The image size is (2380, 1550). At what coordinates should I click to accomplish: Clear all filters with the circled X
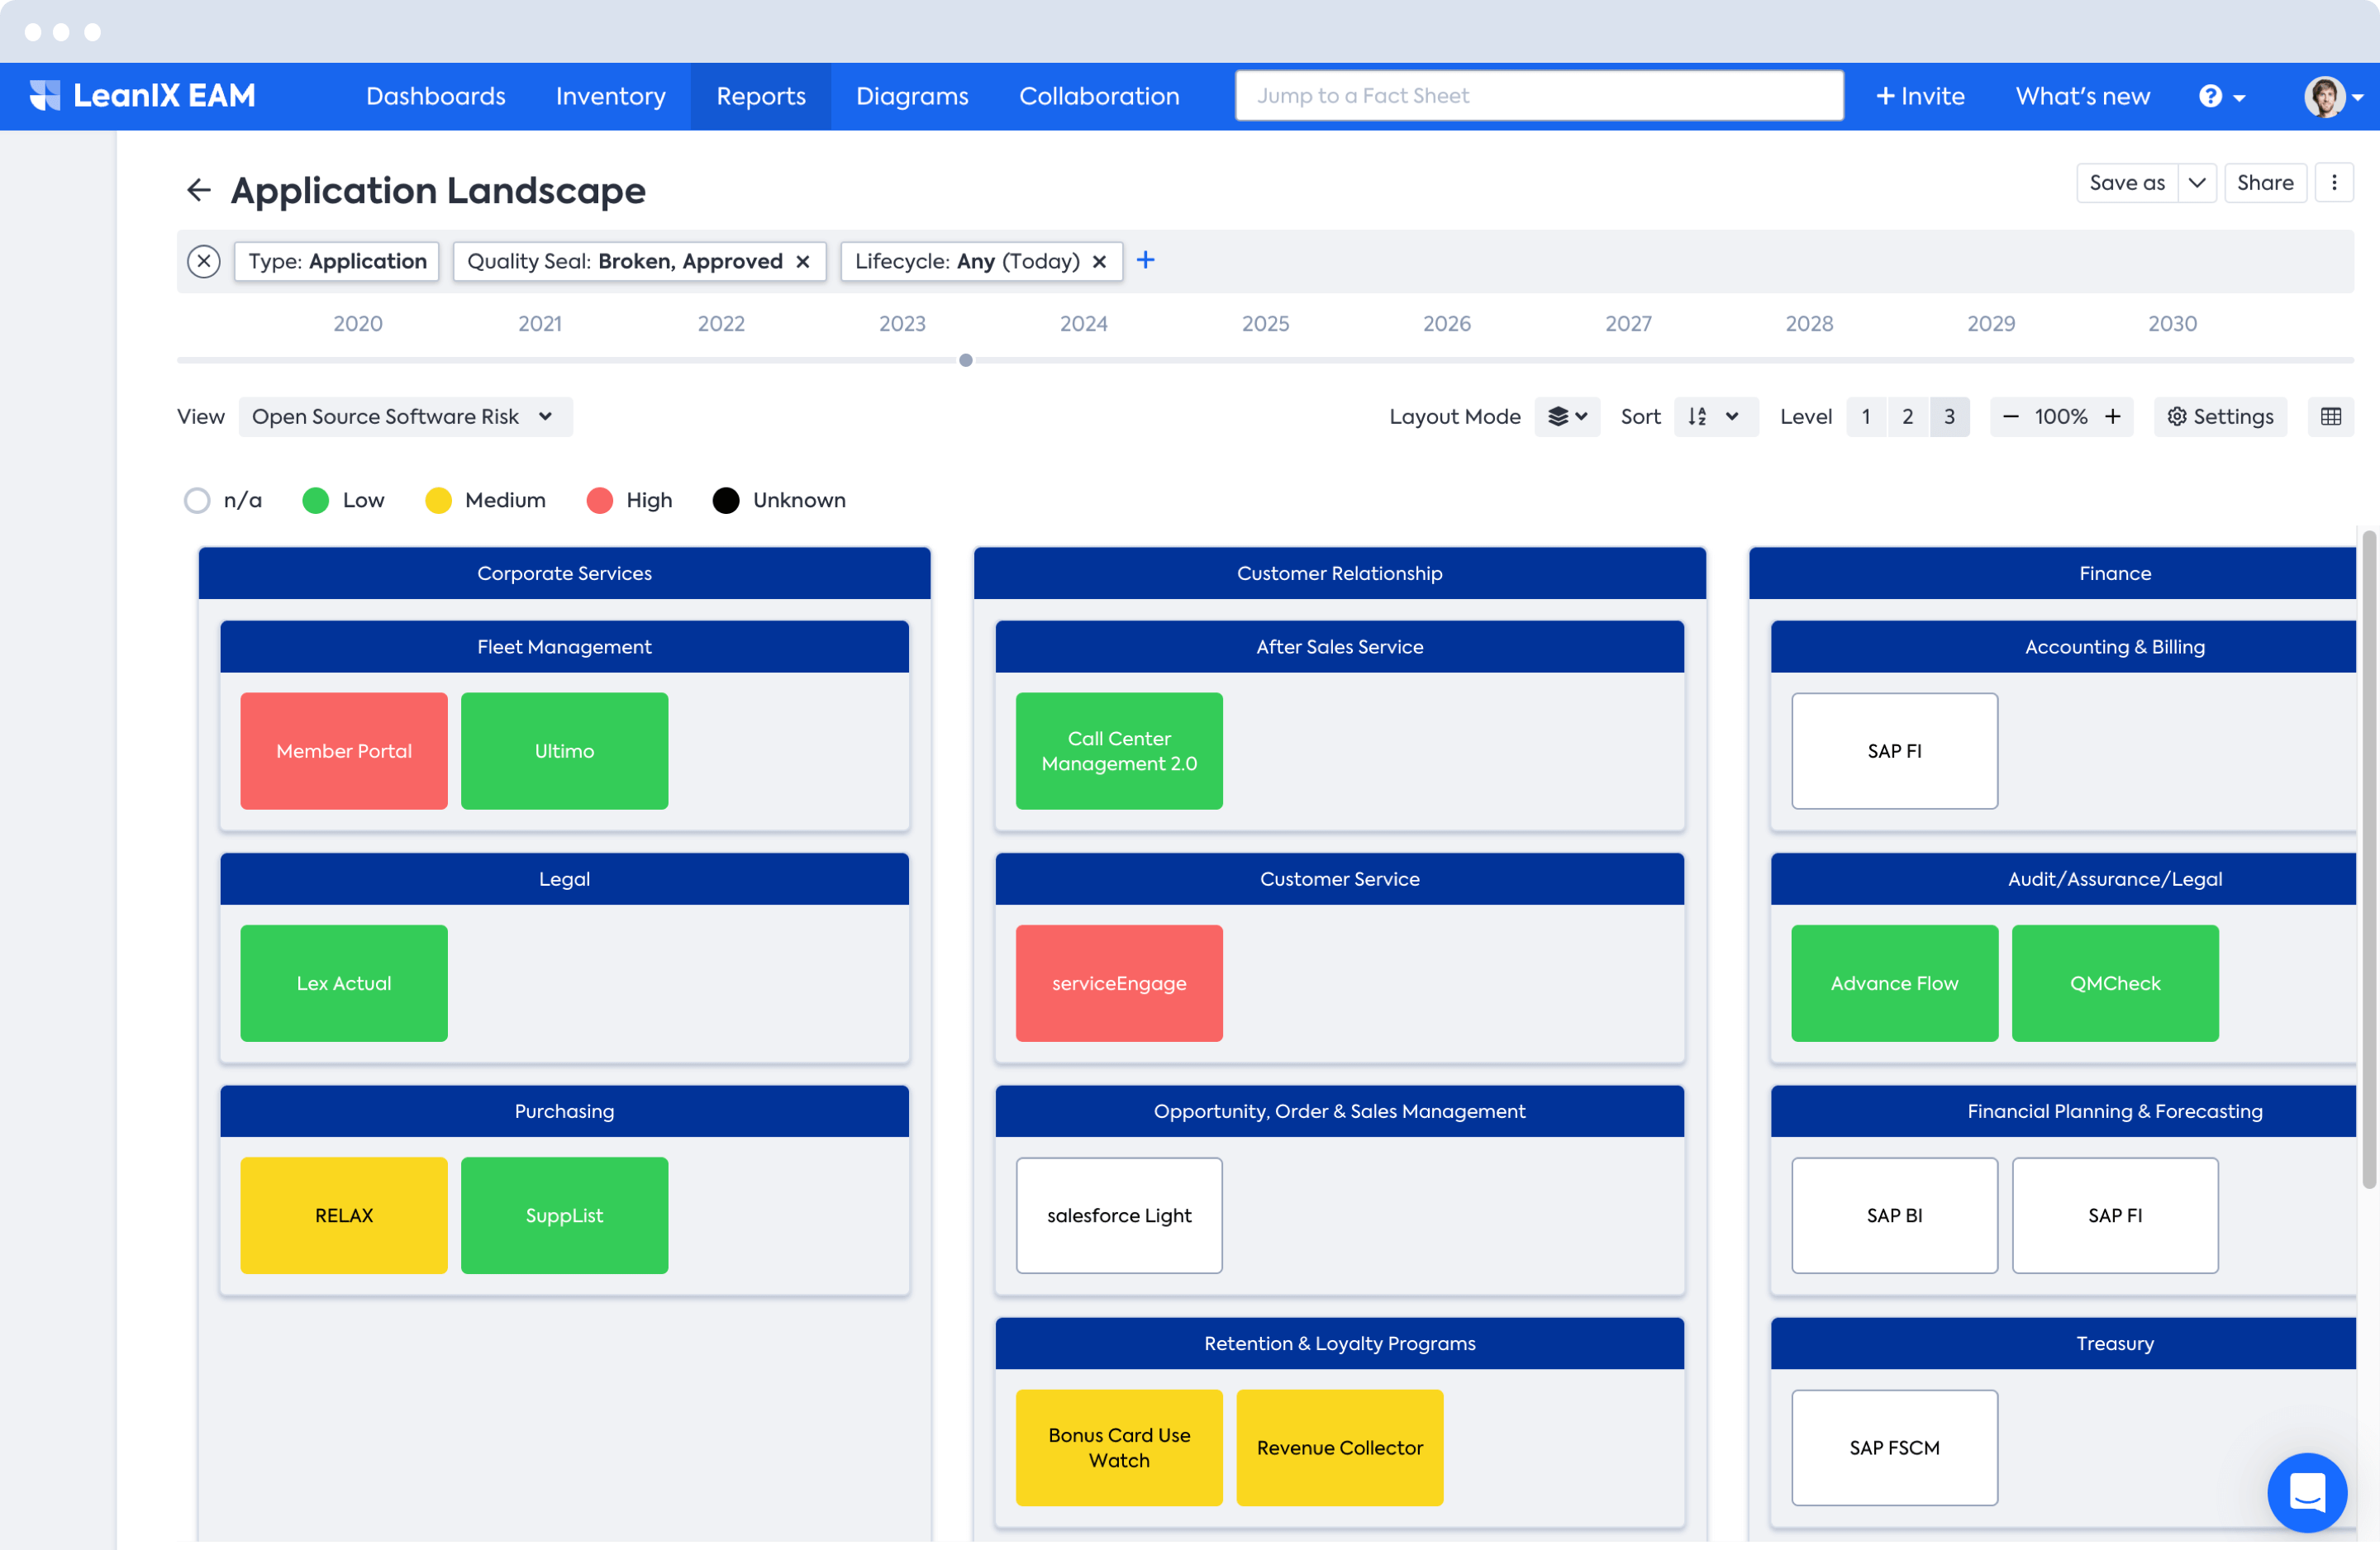204,261
